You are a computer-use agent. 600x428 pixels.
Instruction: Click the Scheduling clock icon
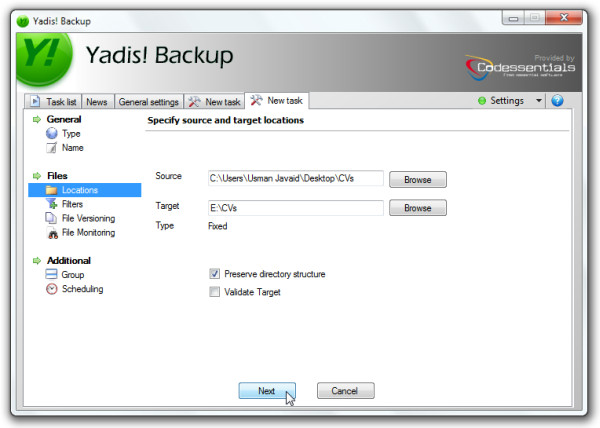pos(51,289)
